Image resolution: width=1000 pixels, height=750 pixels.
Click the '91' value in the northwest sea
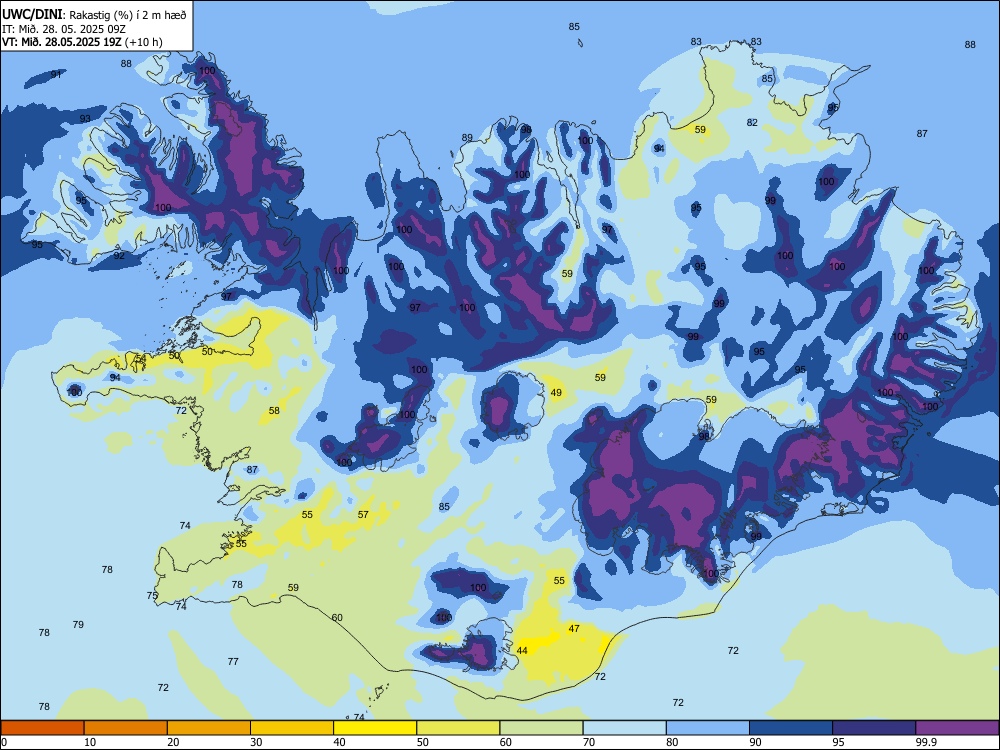click(x=56, y=74)
